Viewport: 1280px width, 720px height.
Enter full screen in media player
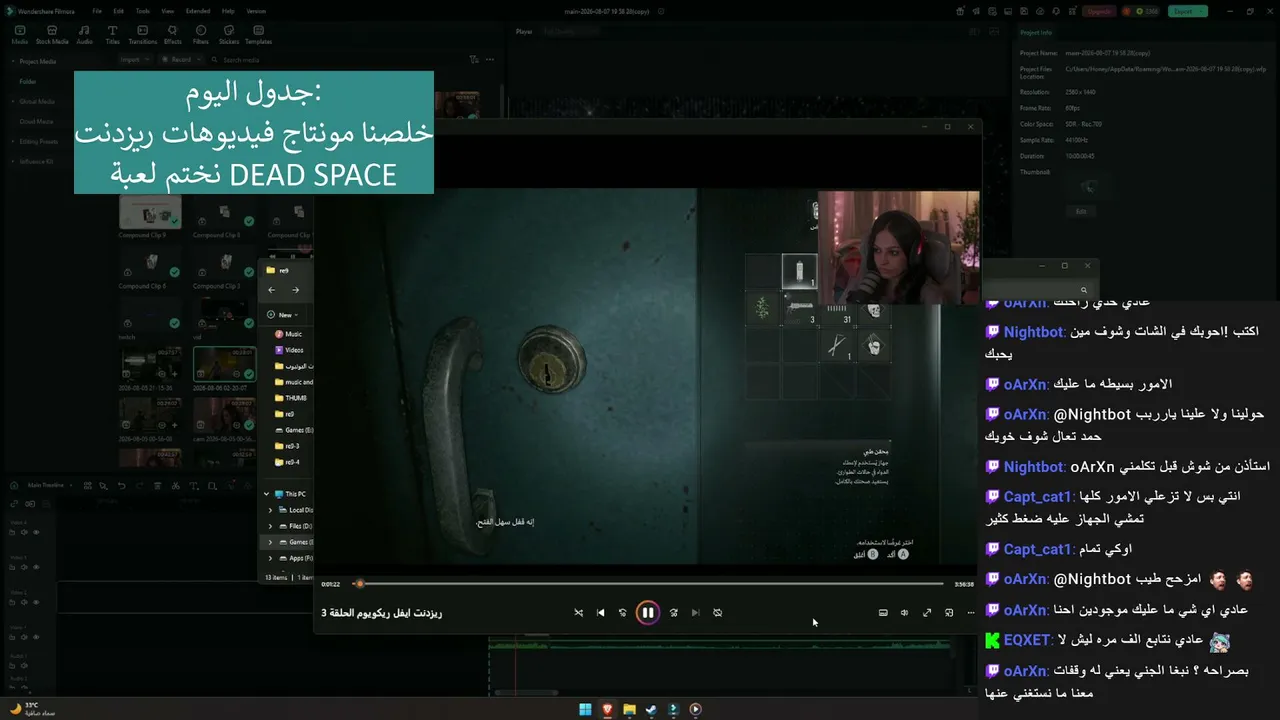tap(927, 613)
